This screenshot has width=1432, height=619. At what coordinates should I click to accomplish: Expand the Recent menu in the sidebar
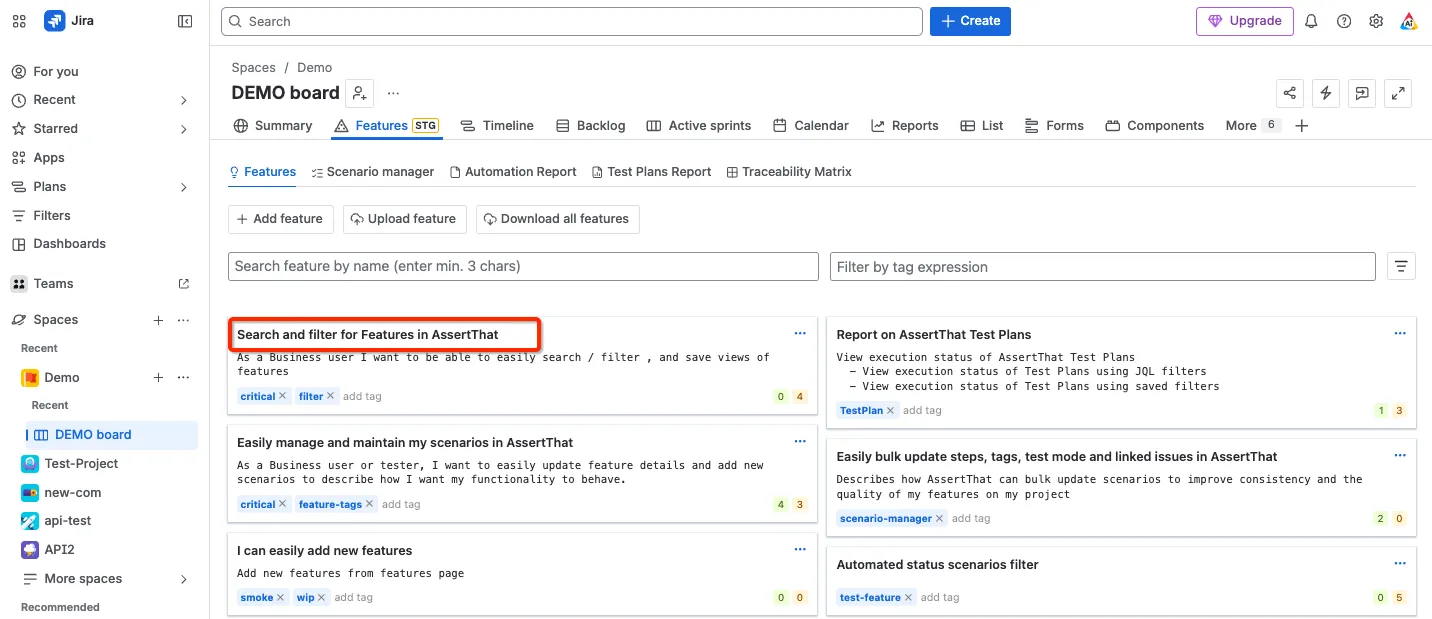point(184,100)
